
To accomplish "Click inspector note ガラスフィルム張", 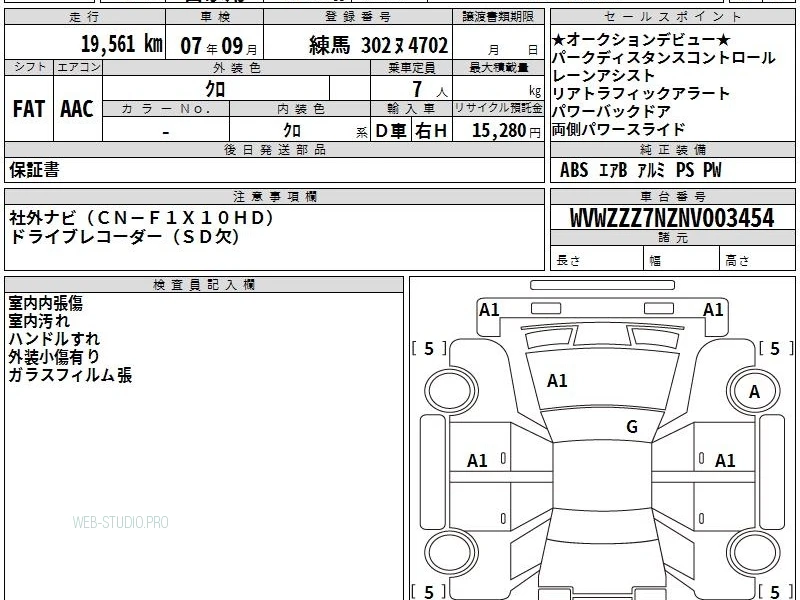I will pos(70,375).
